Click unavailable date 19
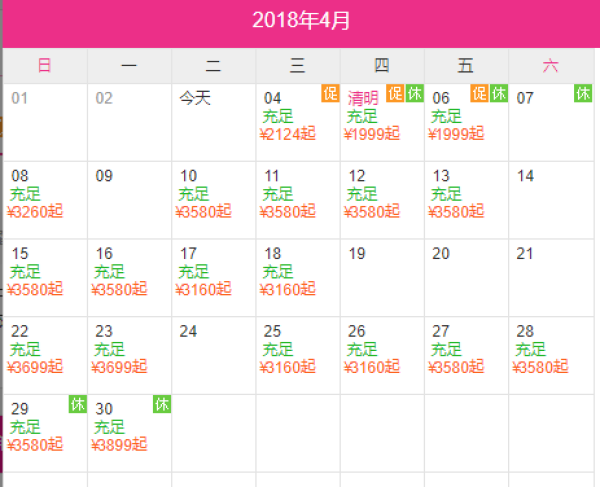Image resolution: width=600 pixels, height=487 pixels. 382,278
